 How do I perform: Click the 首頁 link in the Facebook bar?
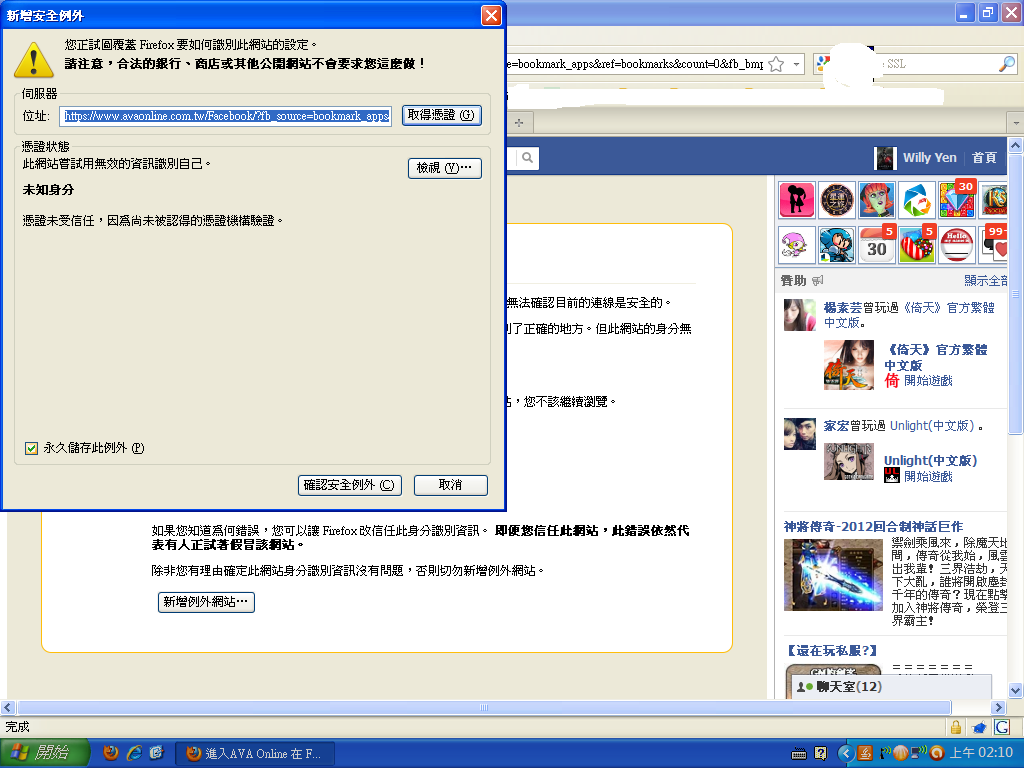click(x=984, y=158)
